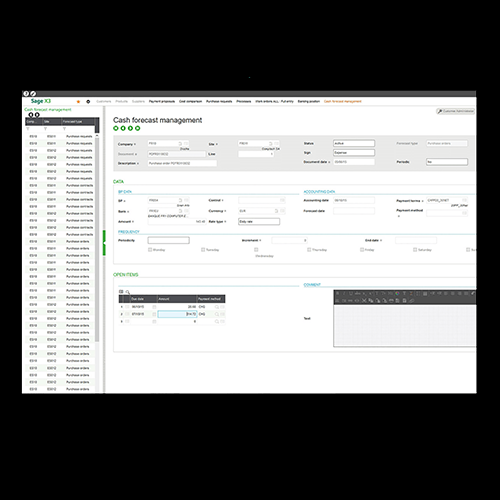Click the Payment method selection icon
500x500 pixels.
click(x=464, y=213)
